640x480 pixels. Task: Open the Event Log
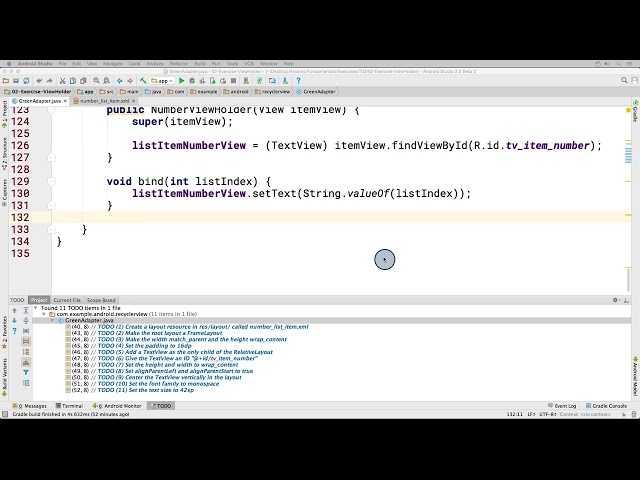tap(562, 406)
